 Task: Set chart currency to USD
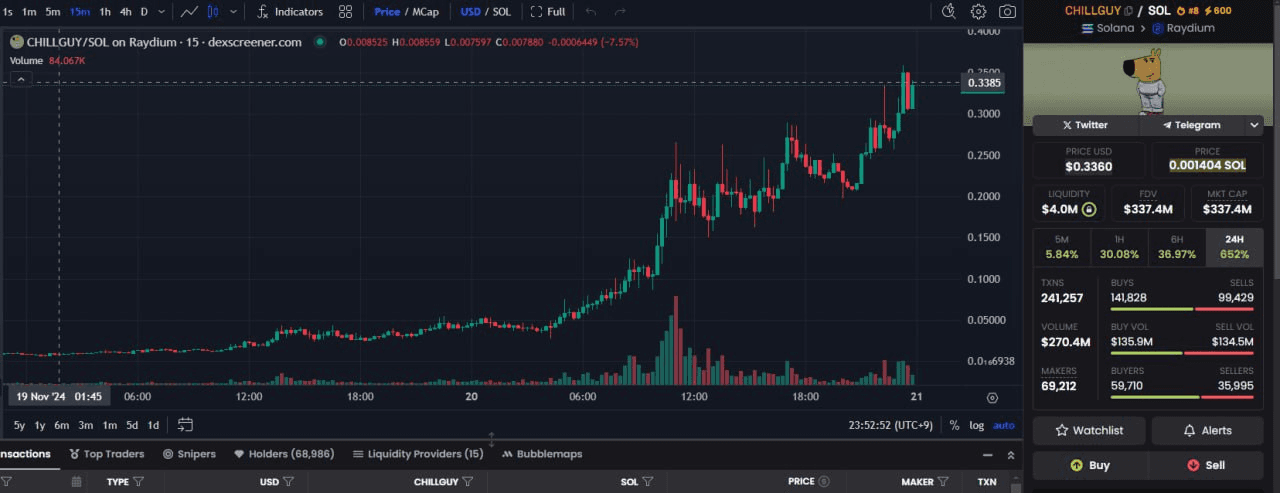pos(470,12)
